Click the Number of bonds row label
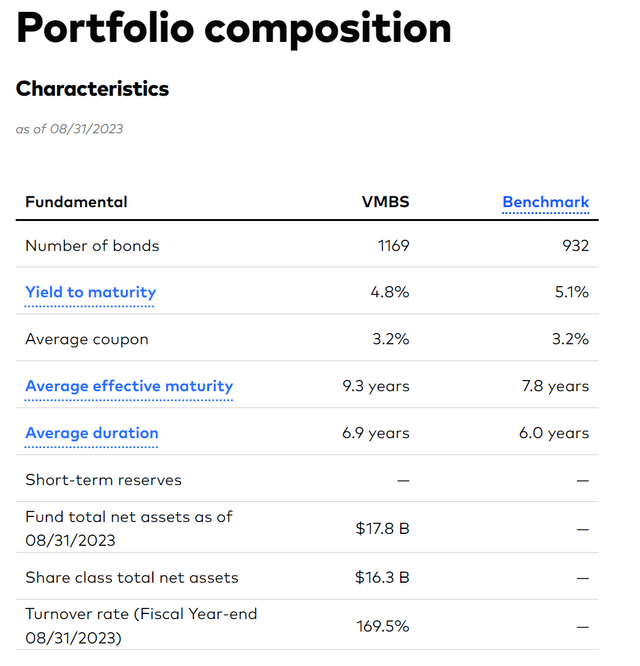Screen dimensions: 640x666 (92, 246)
